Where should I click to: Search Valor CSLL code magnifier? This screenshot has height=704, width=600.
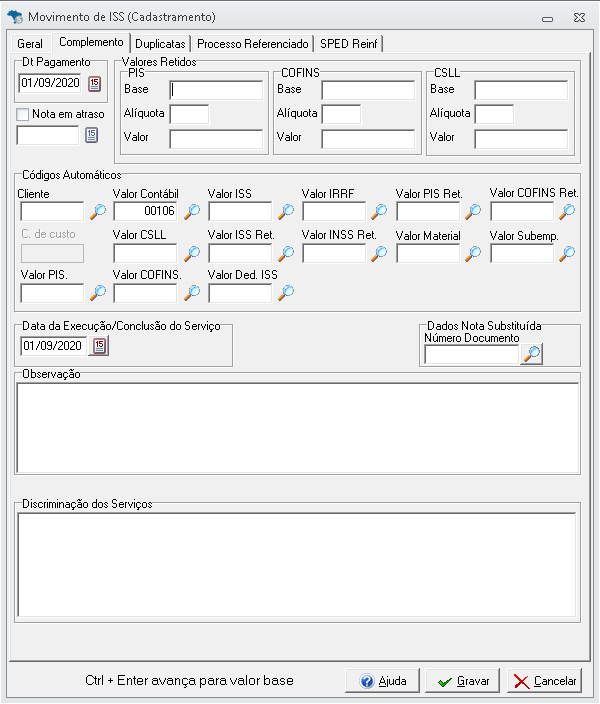(x=192, y=254)
